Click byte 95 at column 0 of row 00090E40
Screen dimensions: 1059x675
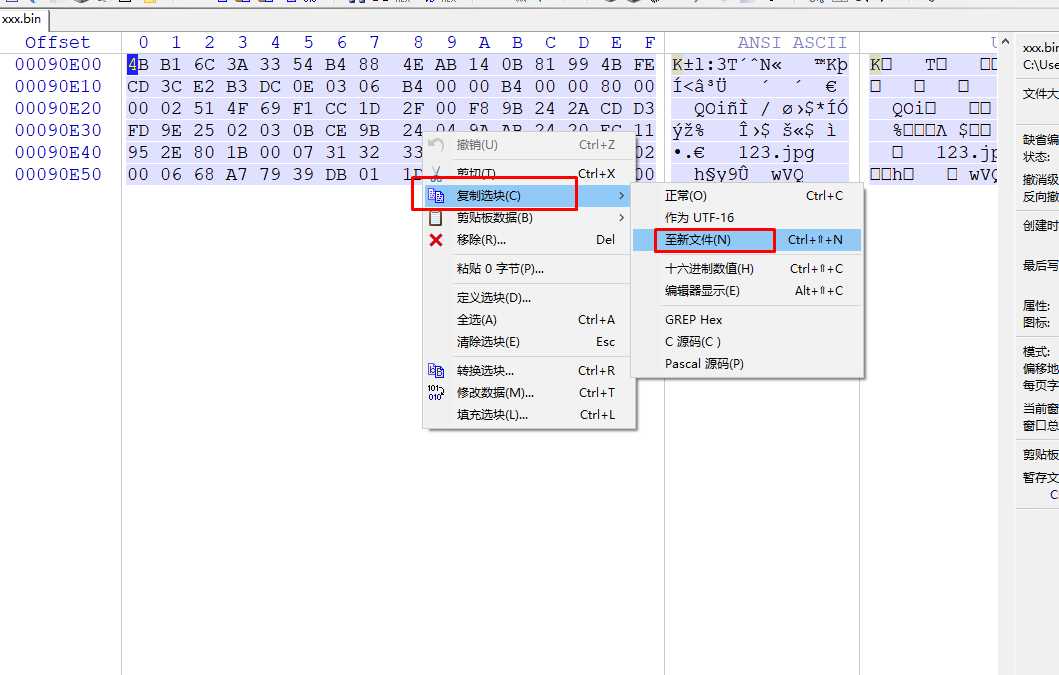138,153
